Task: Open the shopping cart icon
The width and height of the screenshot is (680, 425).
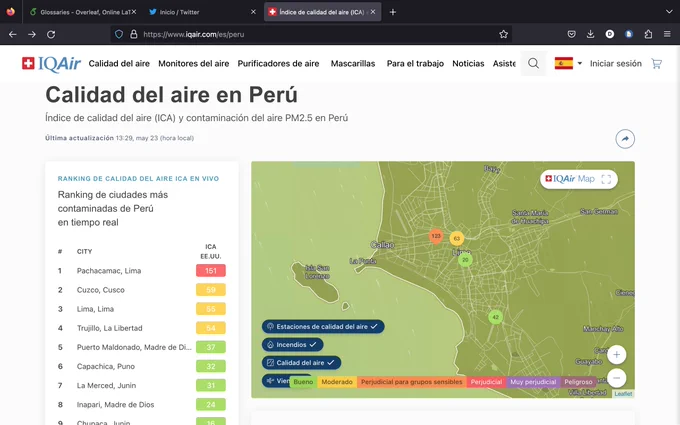Action: click(x=657, y=64)
